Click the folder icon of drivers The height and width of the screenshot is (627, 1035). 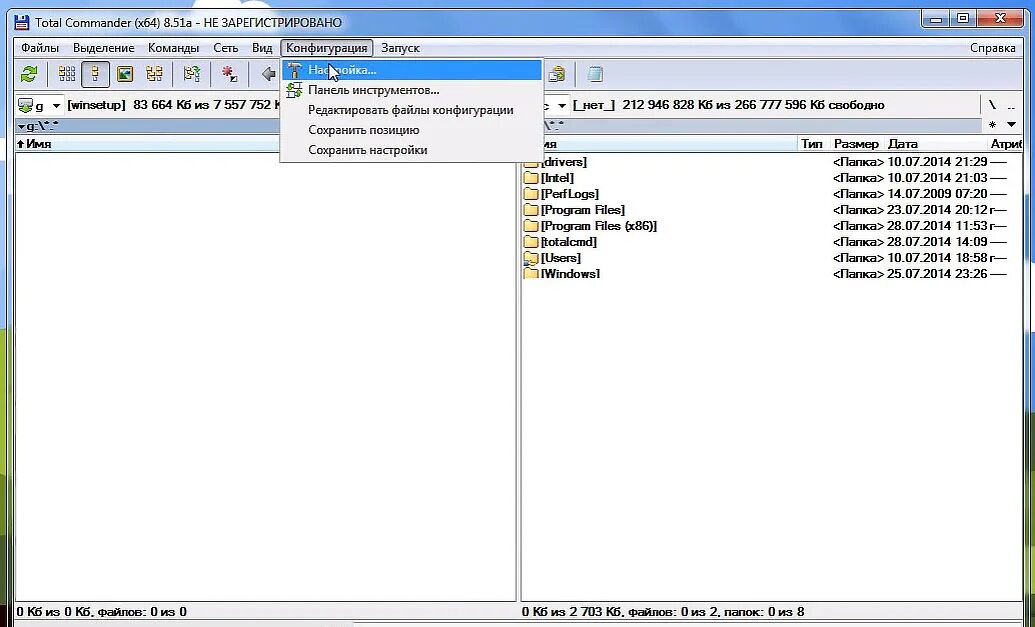tap(531, 162)
